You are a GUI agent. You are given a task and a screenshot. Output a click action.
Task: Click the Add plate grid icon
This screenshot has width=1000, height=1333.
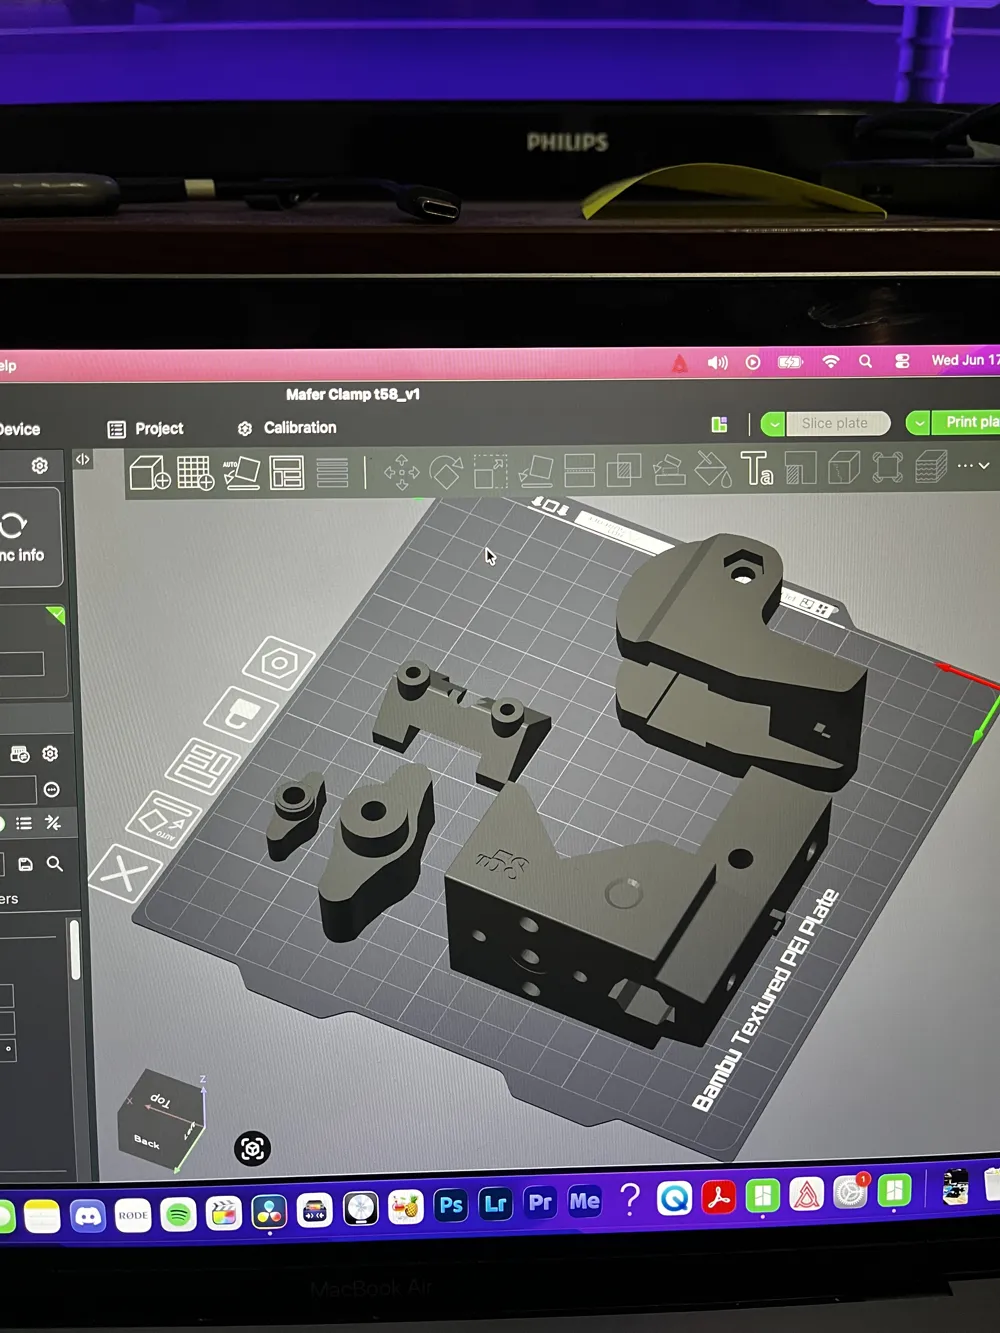pos(195,471)
